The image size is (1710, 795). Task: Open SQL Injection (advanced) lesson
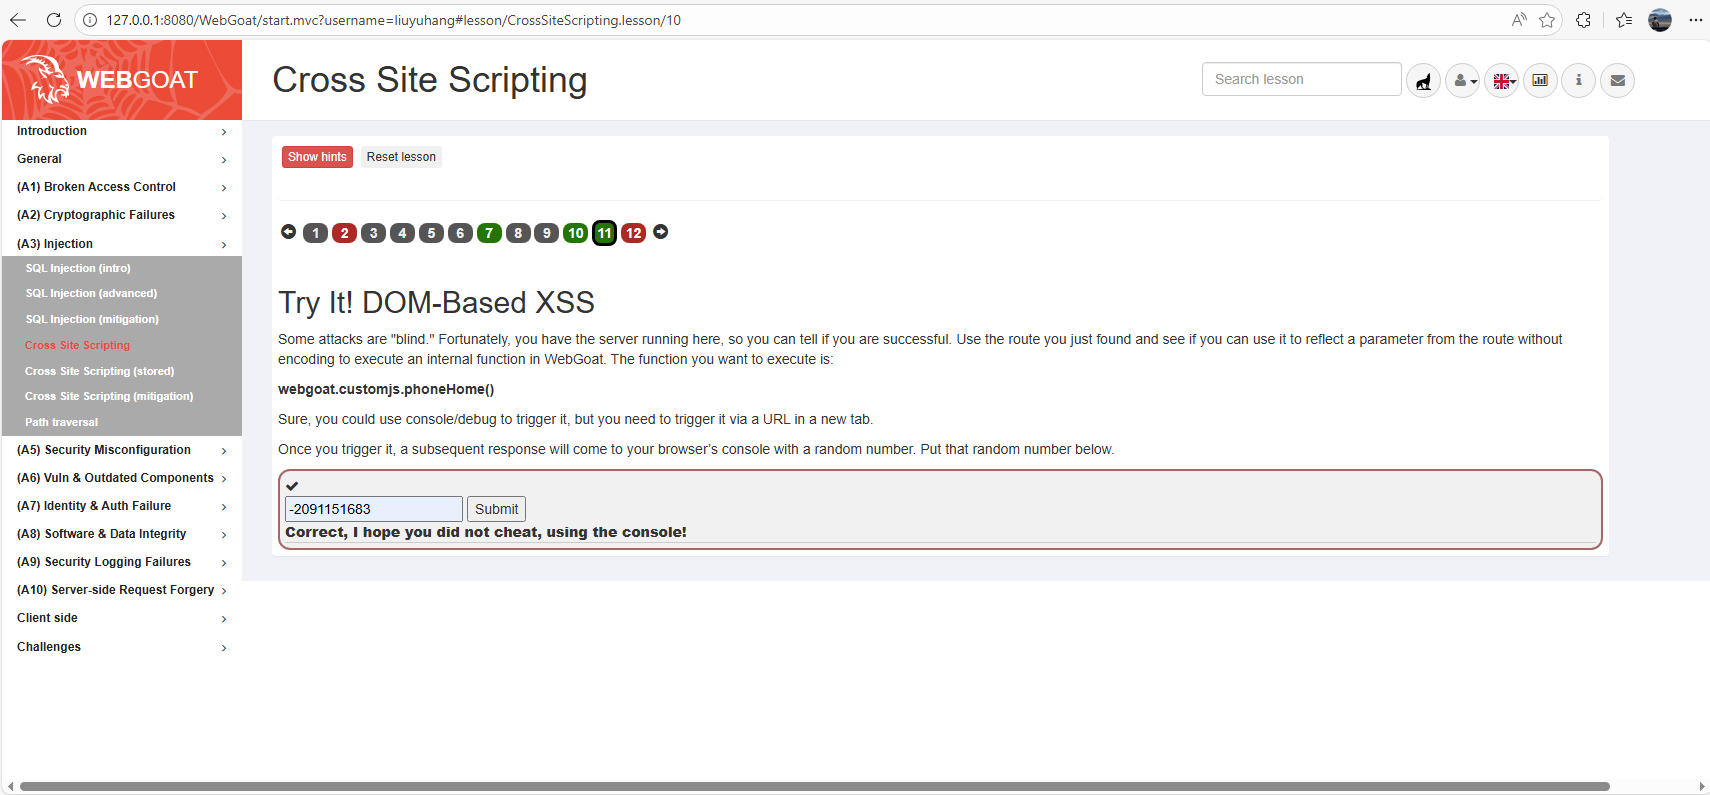pos(91,293)
